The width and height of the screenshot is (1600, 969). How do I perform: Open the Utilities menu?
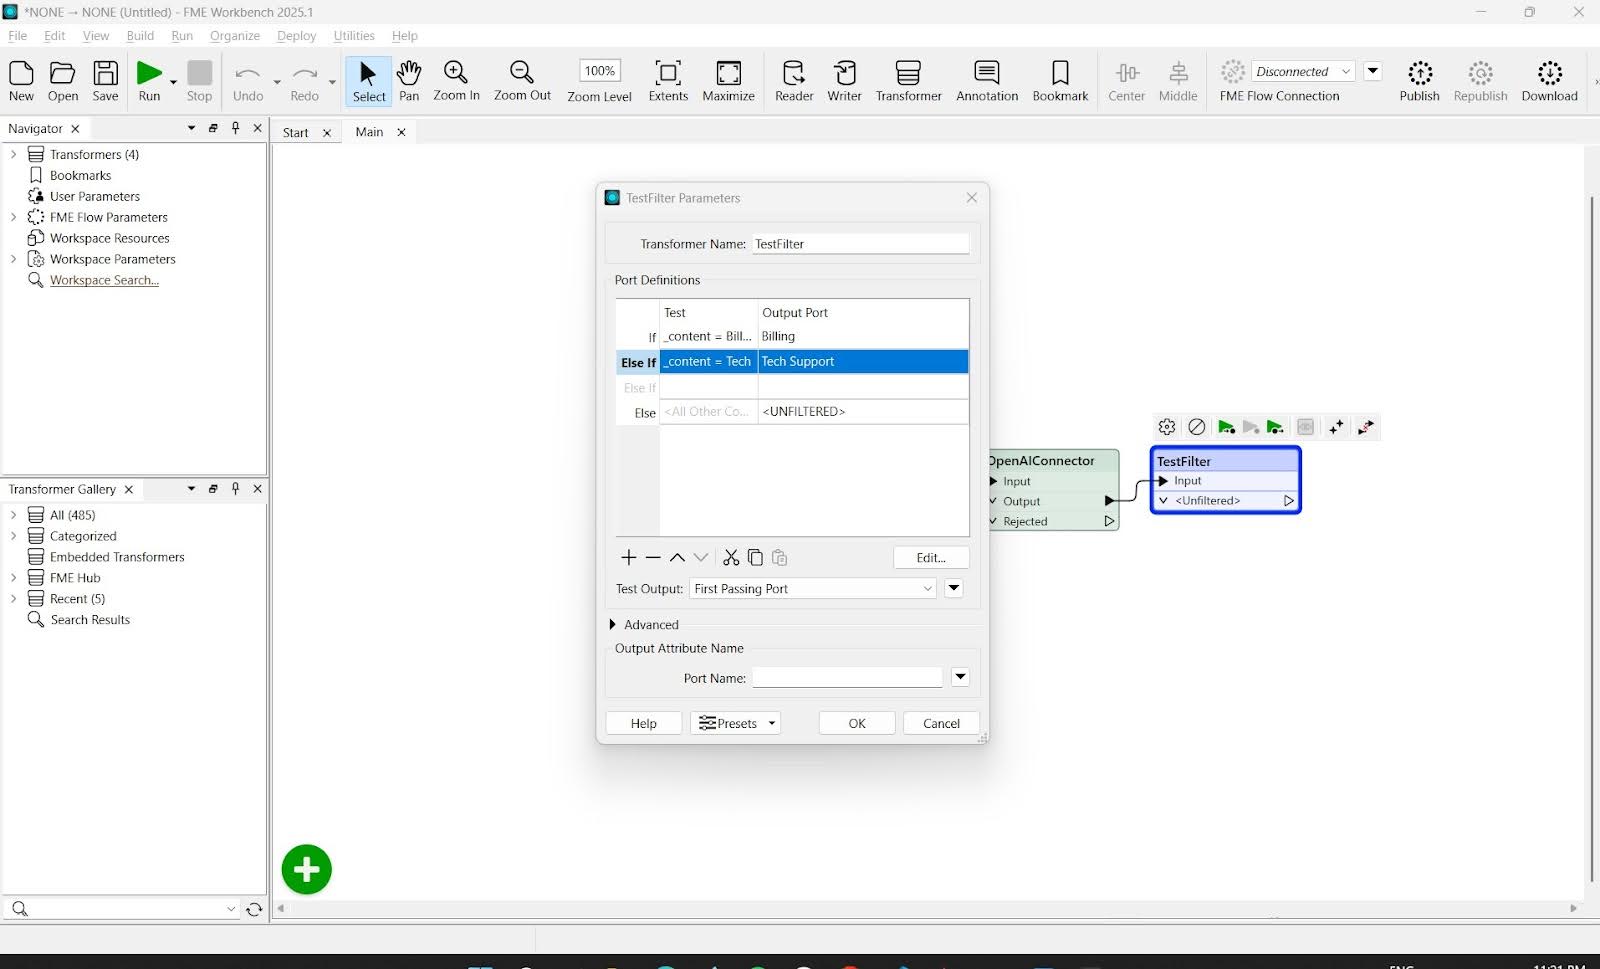click(x=353, y=36)
